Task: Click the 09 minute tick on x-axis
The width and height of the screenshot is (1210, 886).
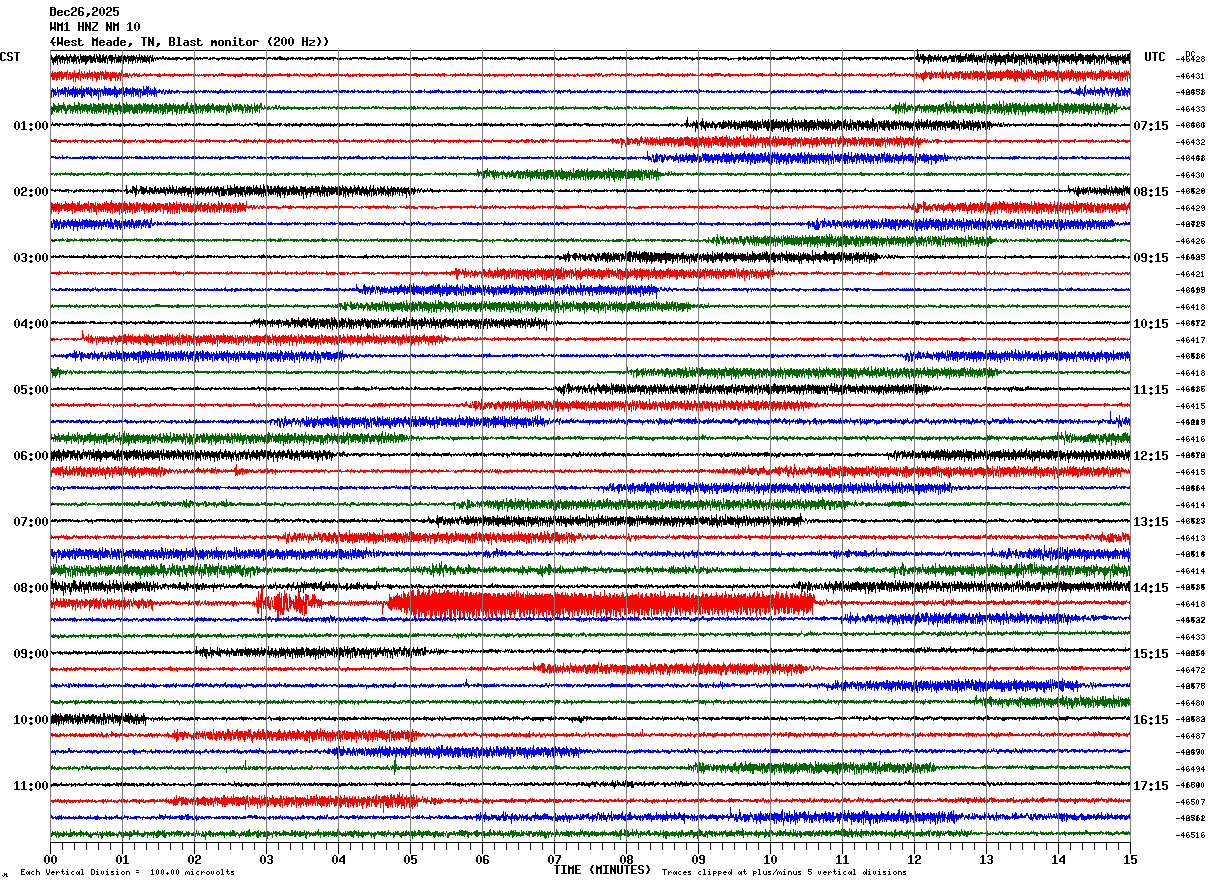Action: pyautogui.click(x=698, y=859)
